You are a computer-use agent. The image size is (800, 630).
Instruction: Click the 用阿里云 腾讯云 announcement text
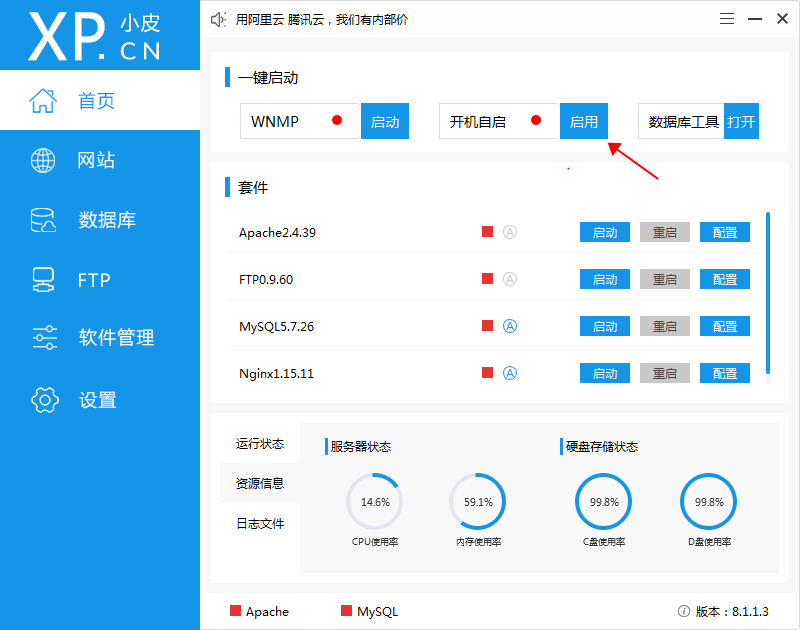(321, 20)
